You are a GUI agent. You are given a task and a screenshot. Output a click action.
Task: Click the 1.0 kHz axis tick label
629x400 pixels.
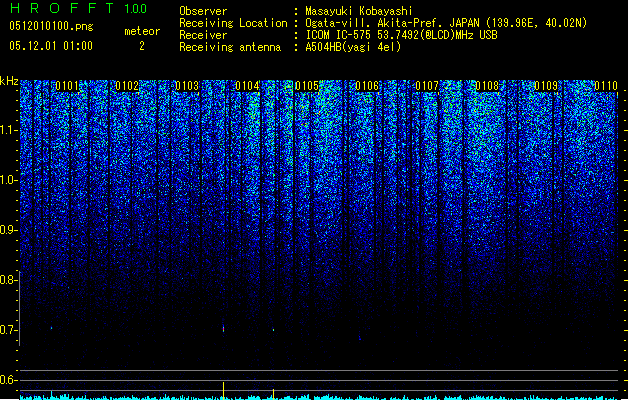point(9,180)
